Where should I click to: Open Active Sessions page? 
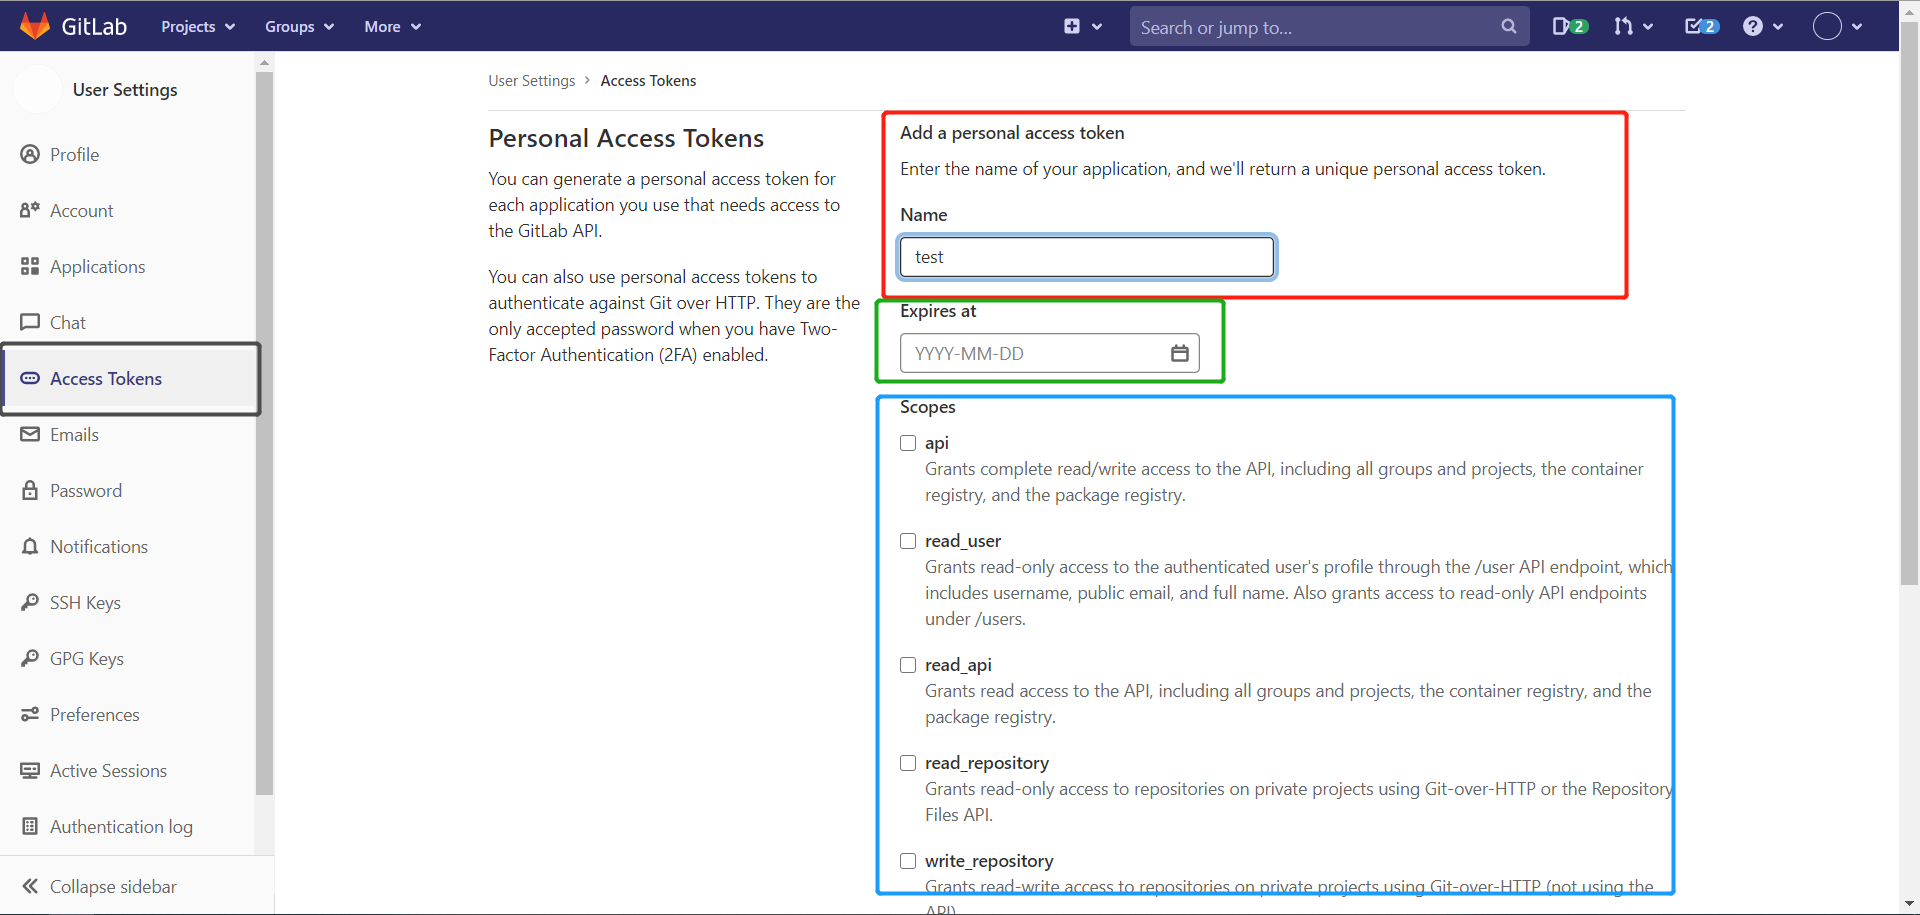click(109, 771)
